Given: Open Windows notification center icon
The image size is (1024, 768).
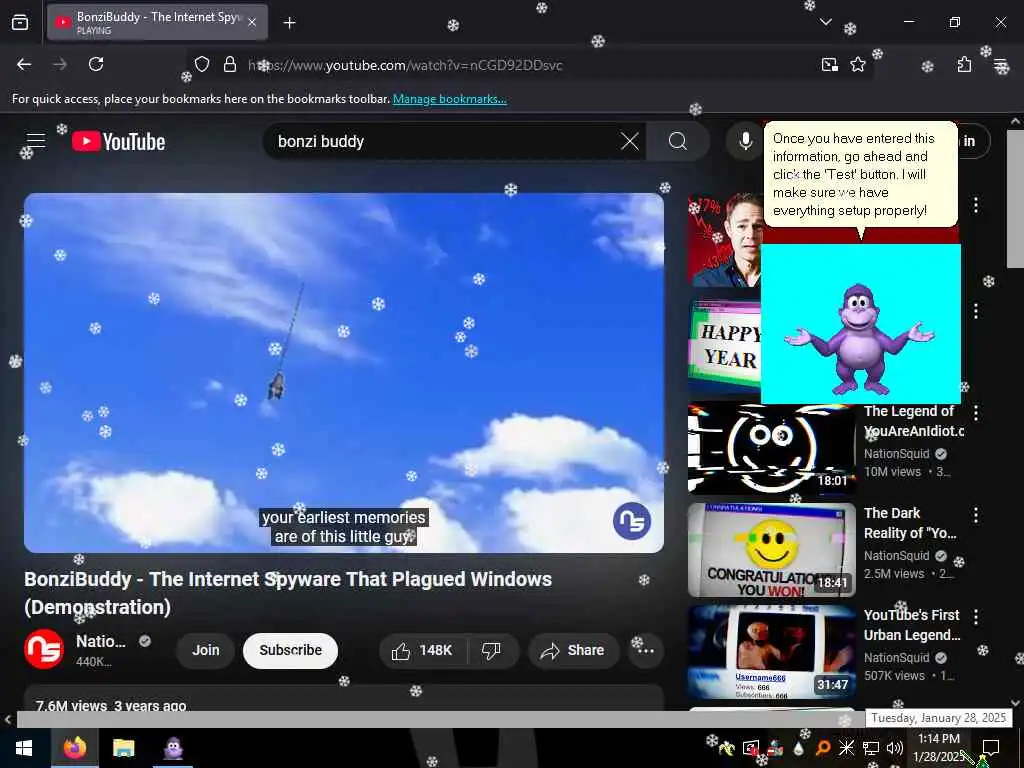Looking at the screenshot, I should 991,748.
